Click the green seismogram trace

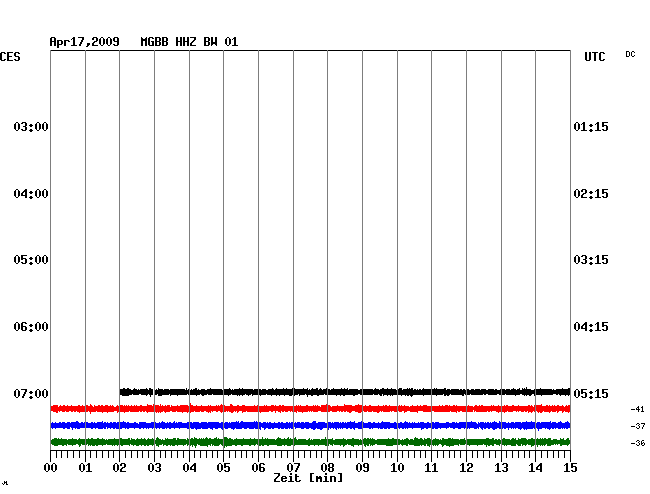310,442
